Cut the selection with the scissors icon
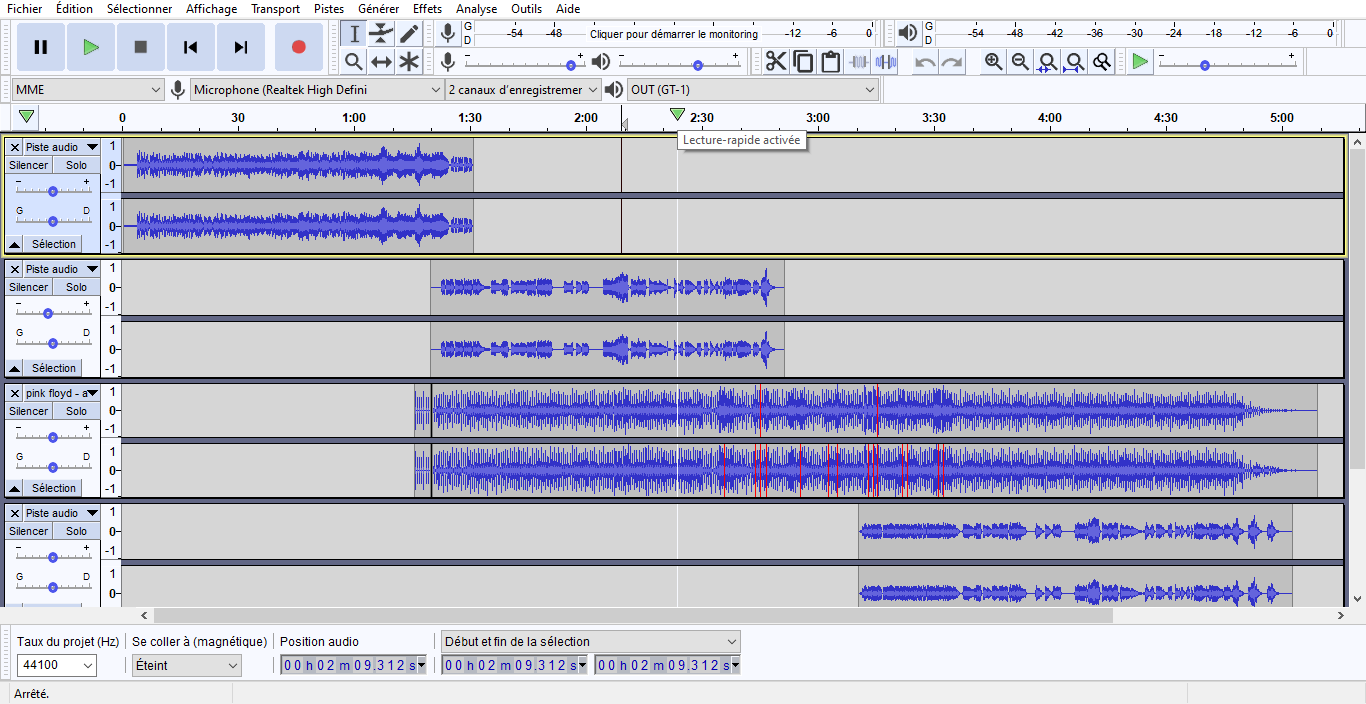The image size is (1366, 704). pyautogui.click(x=776, y=61)
